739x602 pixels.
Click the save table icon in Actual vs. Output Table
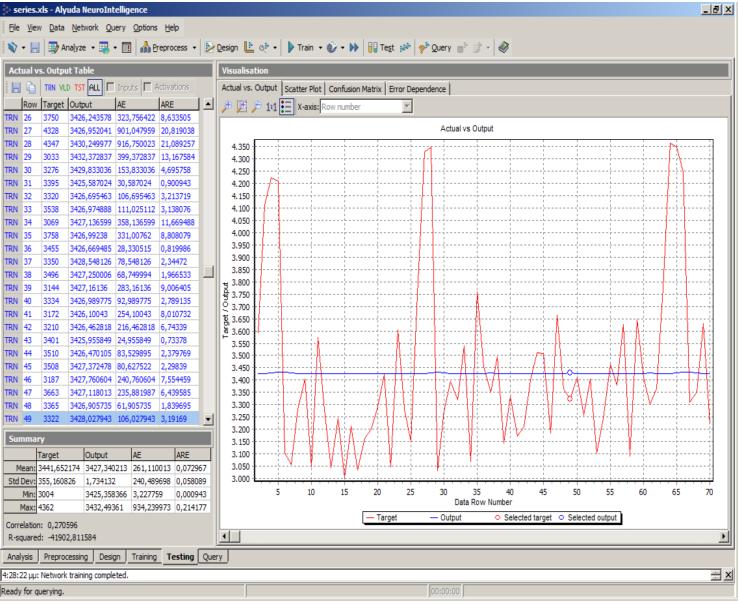coord(16,87)
